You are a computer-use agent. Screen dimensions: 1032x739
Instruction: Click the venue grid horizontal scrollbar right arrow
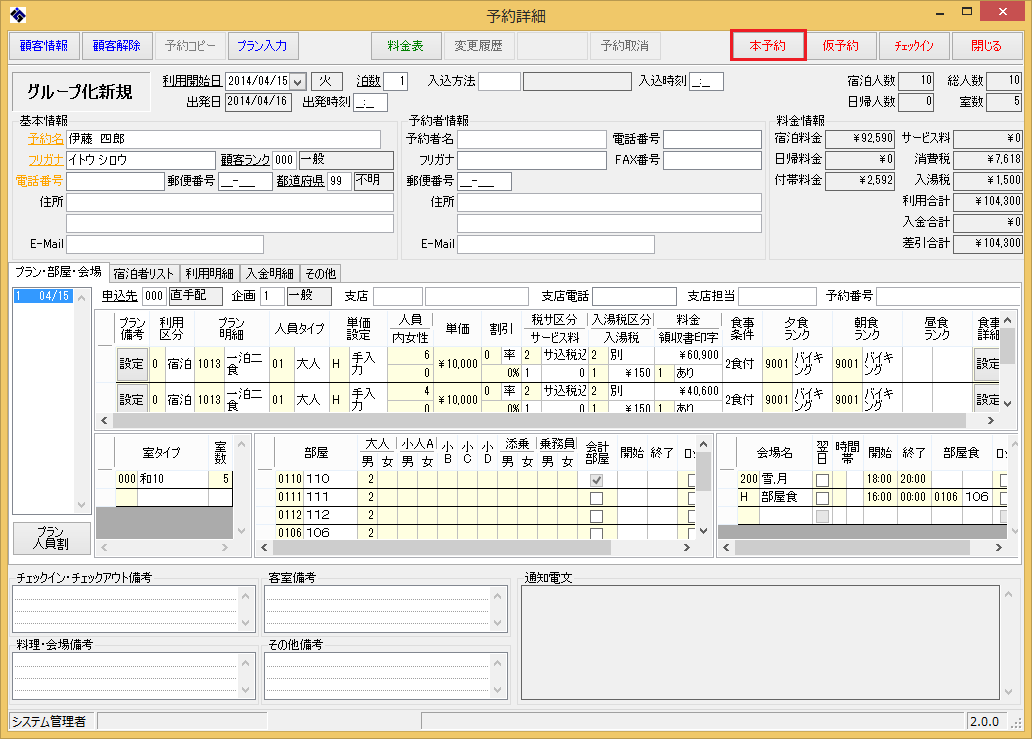(x=998, y=548)
